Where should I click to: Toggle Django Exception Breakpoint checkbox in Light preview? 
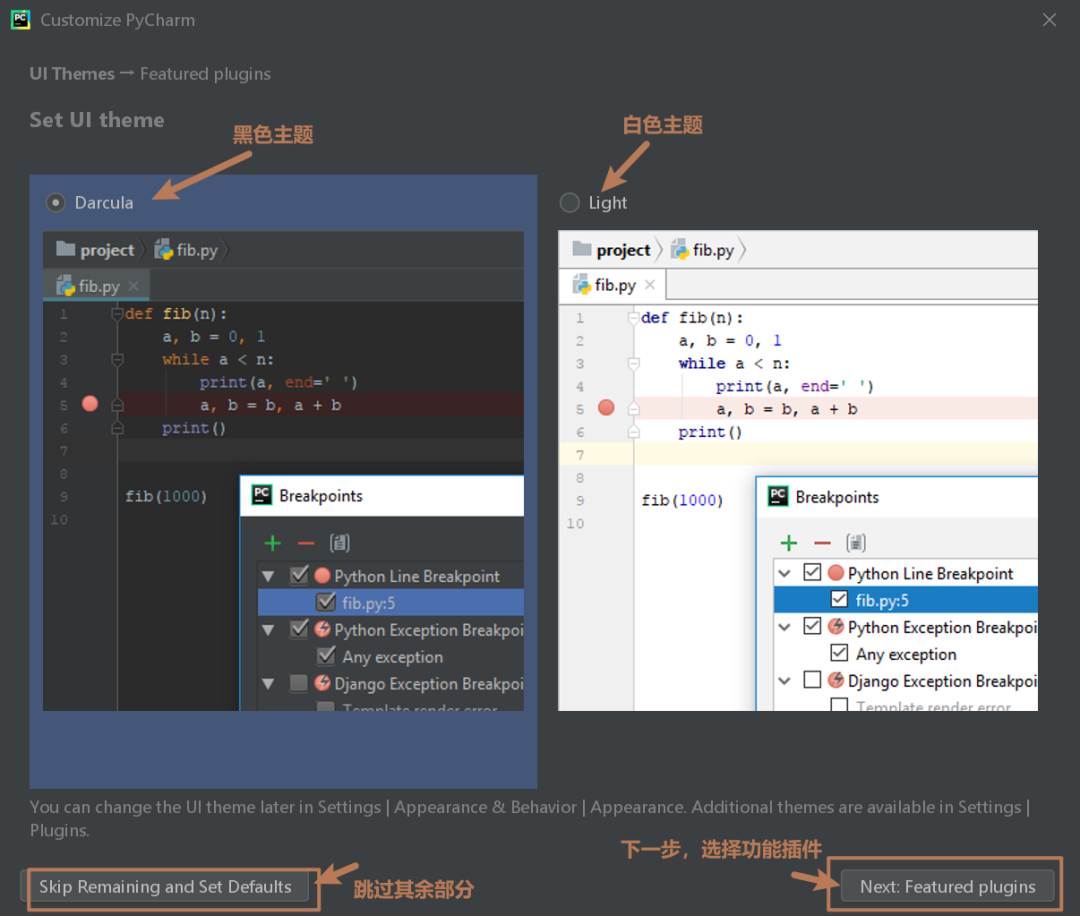coord(813,680)
